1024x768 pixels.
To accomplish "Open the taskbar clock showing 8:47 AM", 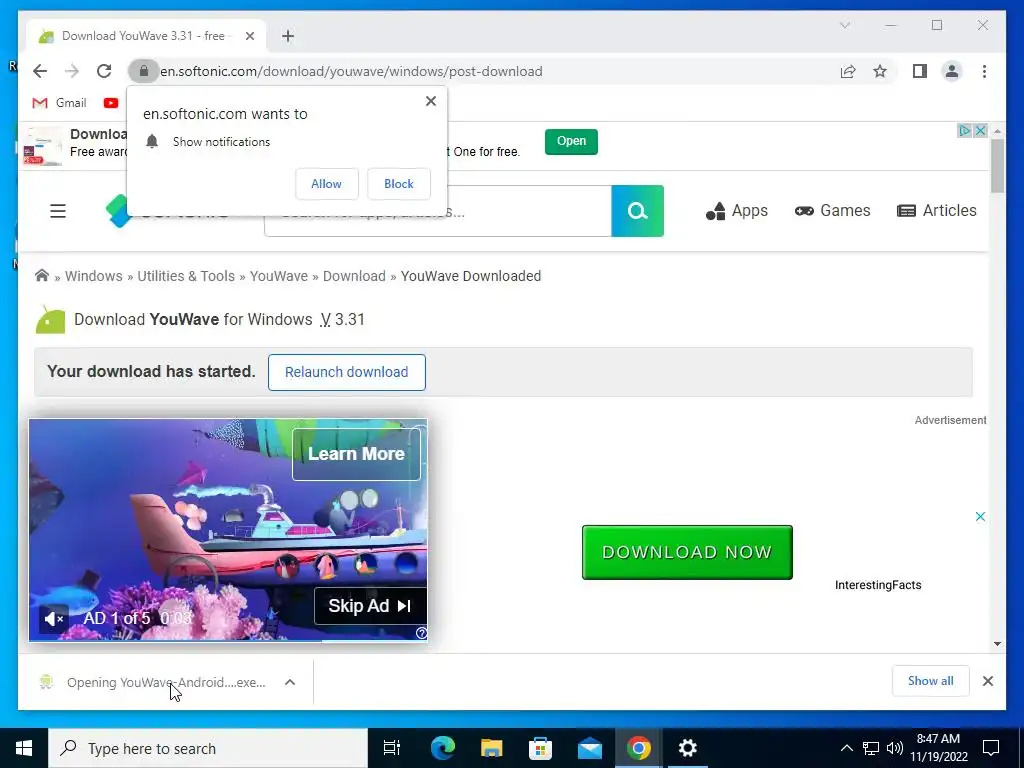I will (x=938, y=748).
